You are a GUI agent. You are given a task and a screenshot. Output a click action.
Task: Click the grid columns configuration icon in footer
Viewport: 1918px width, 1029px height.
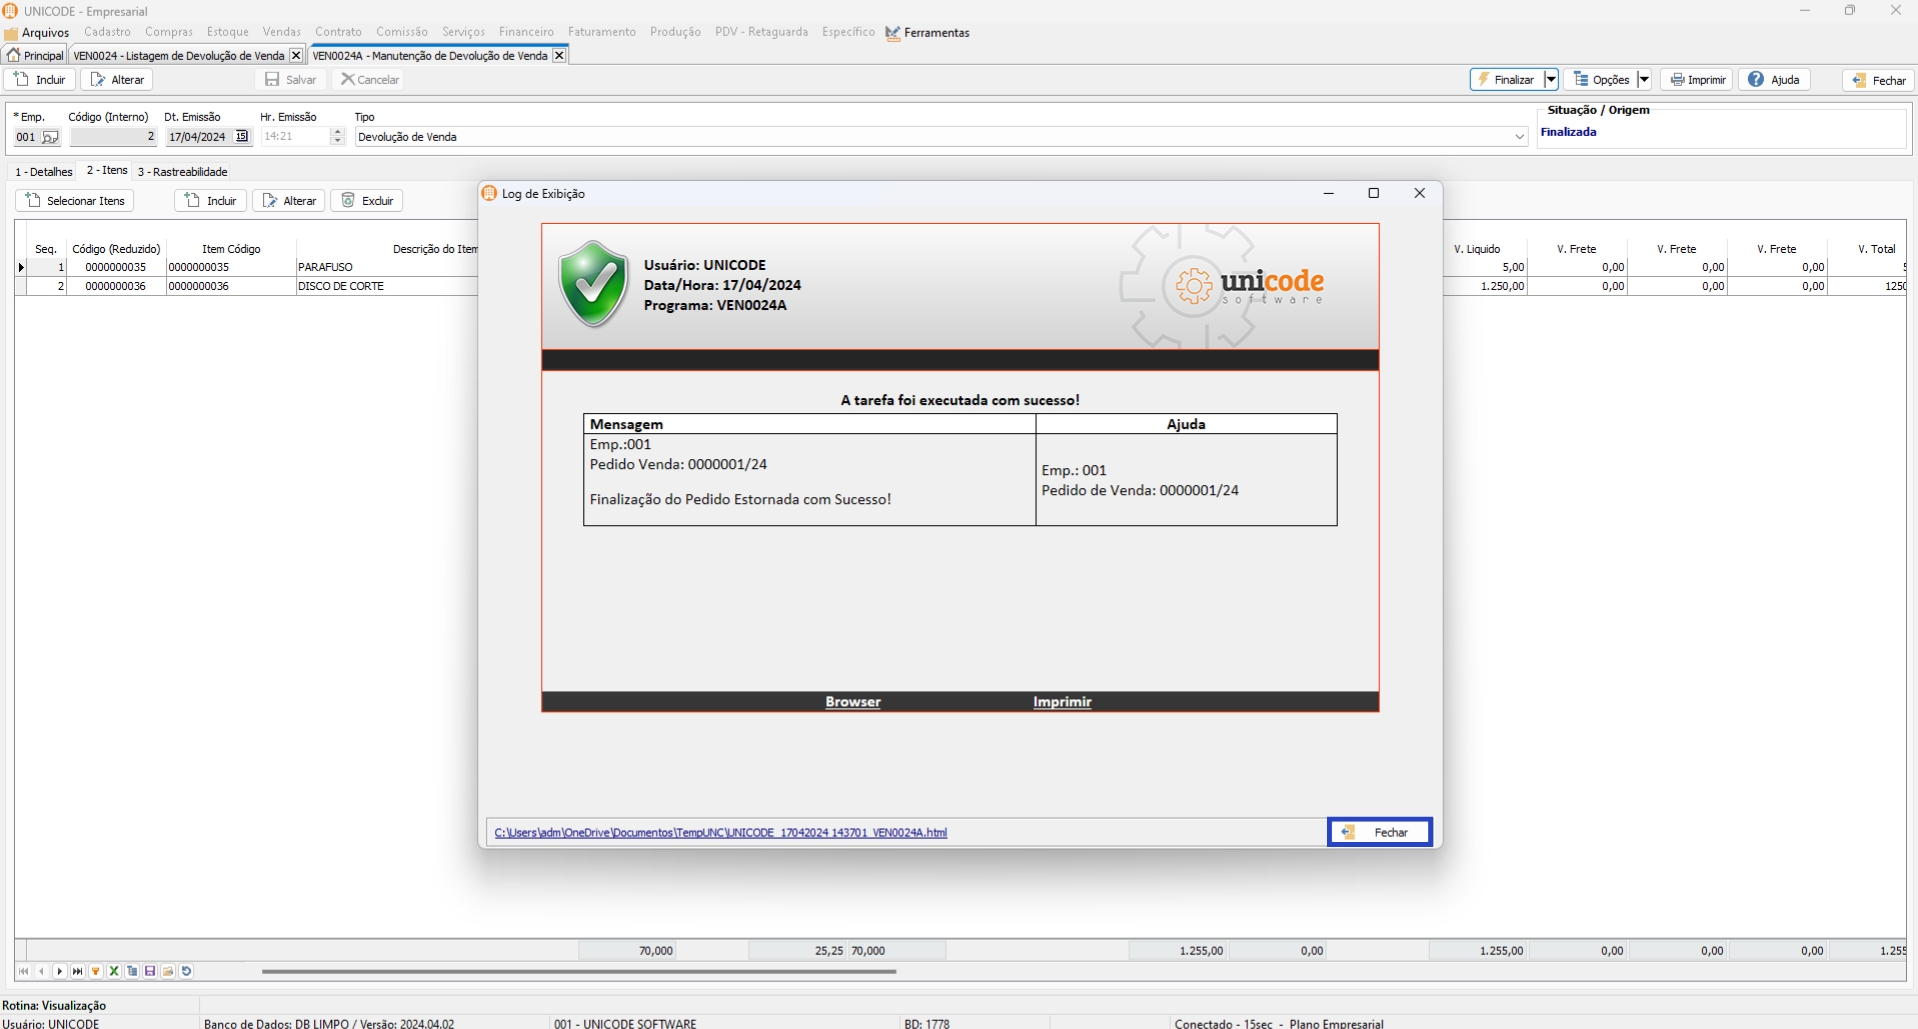click(132, 971)
